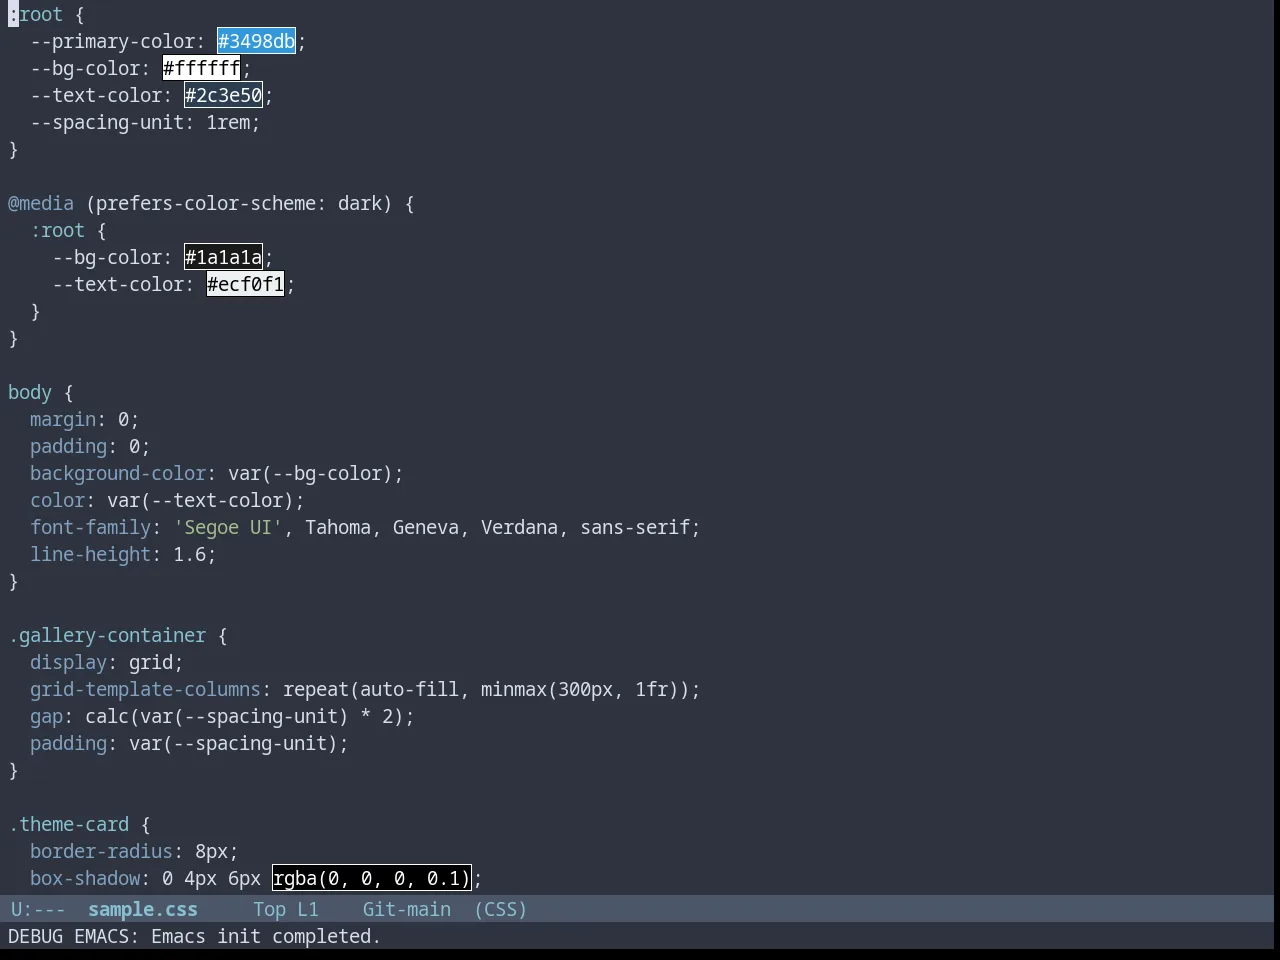Viewport: 1280px width, 960px height.
Task: Click the 'line-height' property
Action: pos(90,554)
